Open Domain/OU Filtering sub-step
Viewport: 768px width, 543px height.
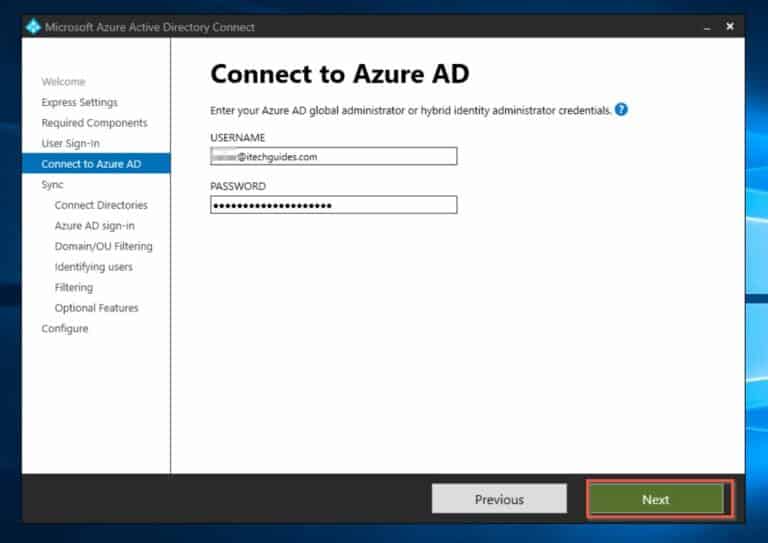103,246
